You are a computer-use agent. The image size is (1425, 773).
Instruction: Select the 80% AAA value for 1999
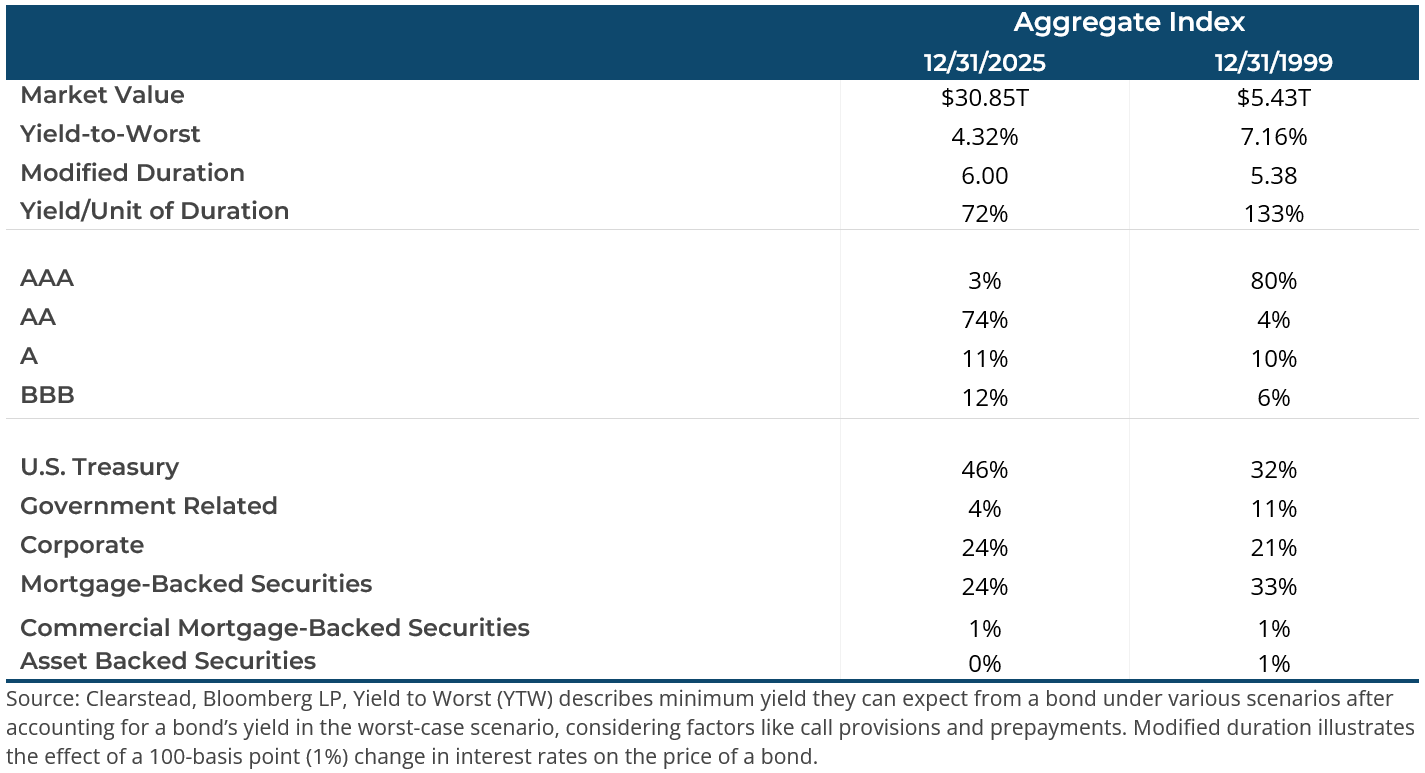(1273, 281)
